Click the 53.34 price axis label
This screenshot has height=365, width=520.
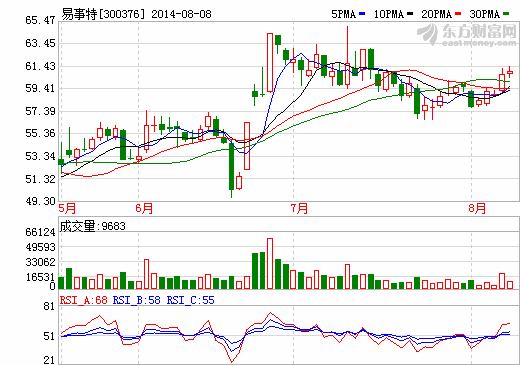[40, 156]
